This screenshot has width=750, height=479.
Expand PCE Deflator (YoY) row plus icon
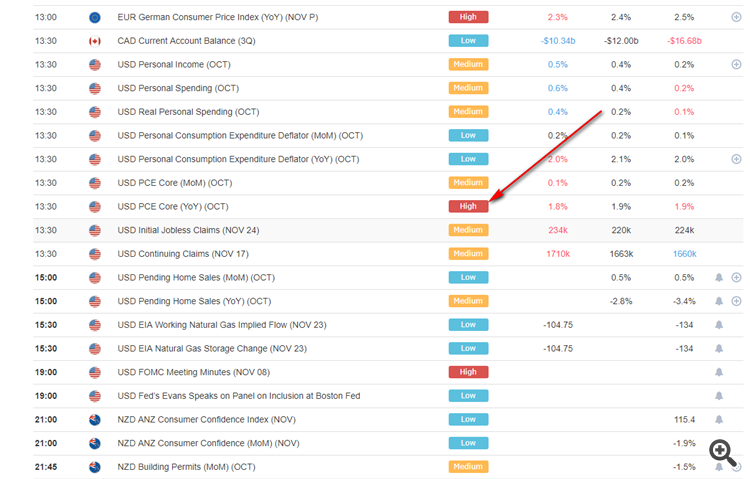[x=736, y=159]
